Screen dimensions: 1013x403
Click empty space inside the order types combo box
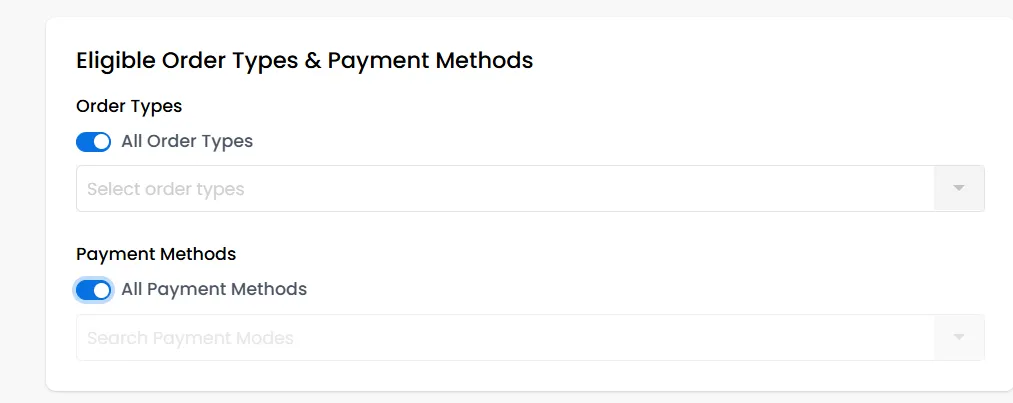tap(581, 188)
